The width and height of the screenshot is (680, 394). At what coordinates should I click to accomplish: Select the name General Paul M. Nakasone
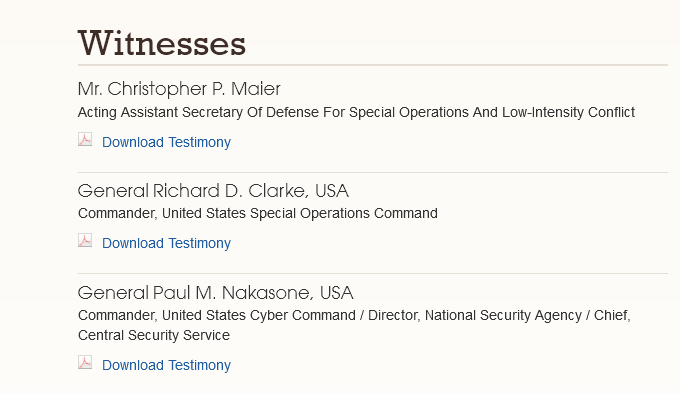[x=194, y=293]
